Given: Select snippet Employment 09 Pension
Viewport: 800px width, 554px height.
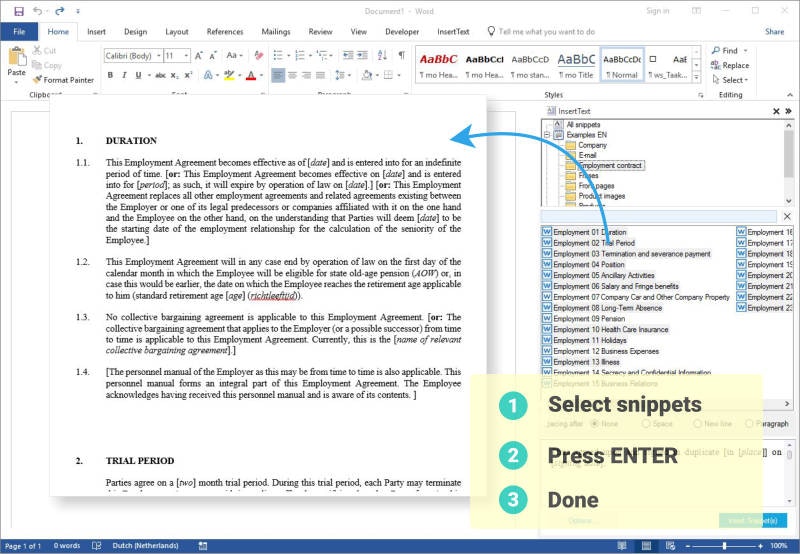Looking at the screenshot, I should point(584,319).
